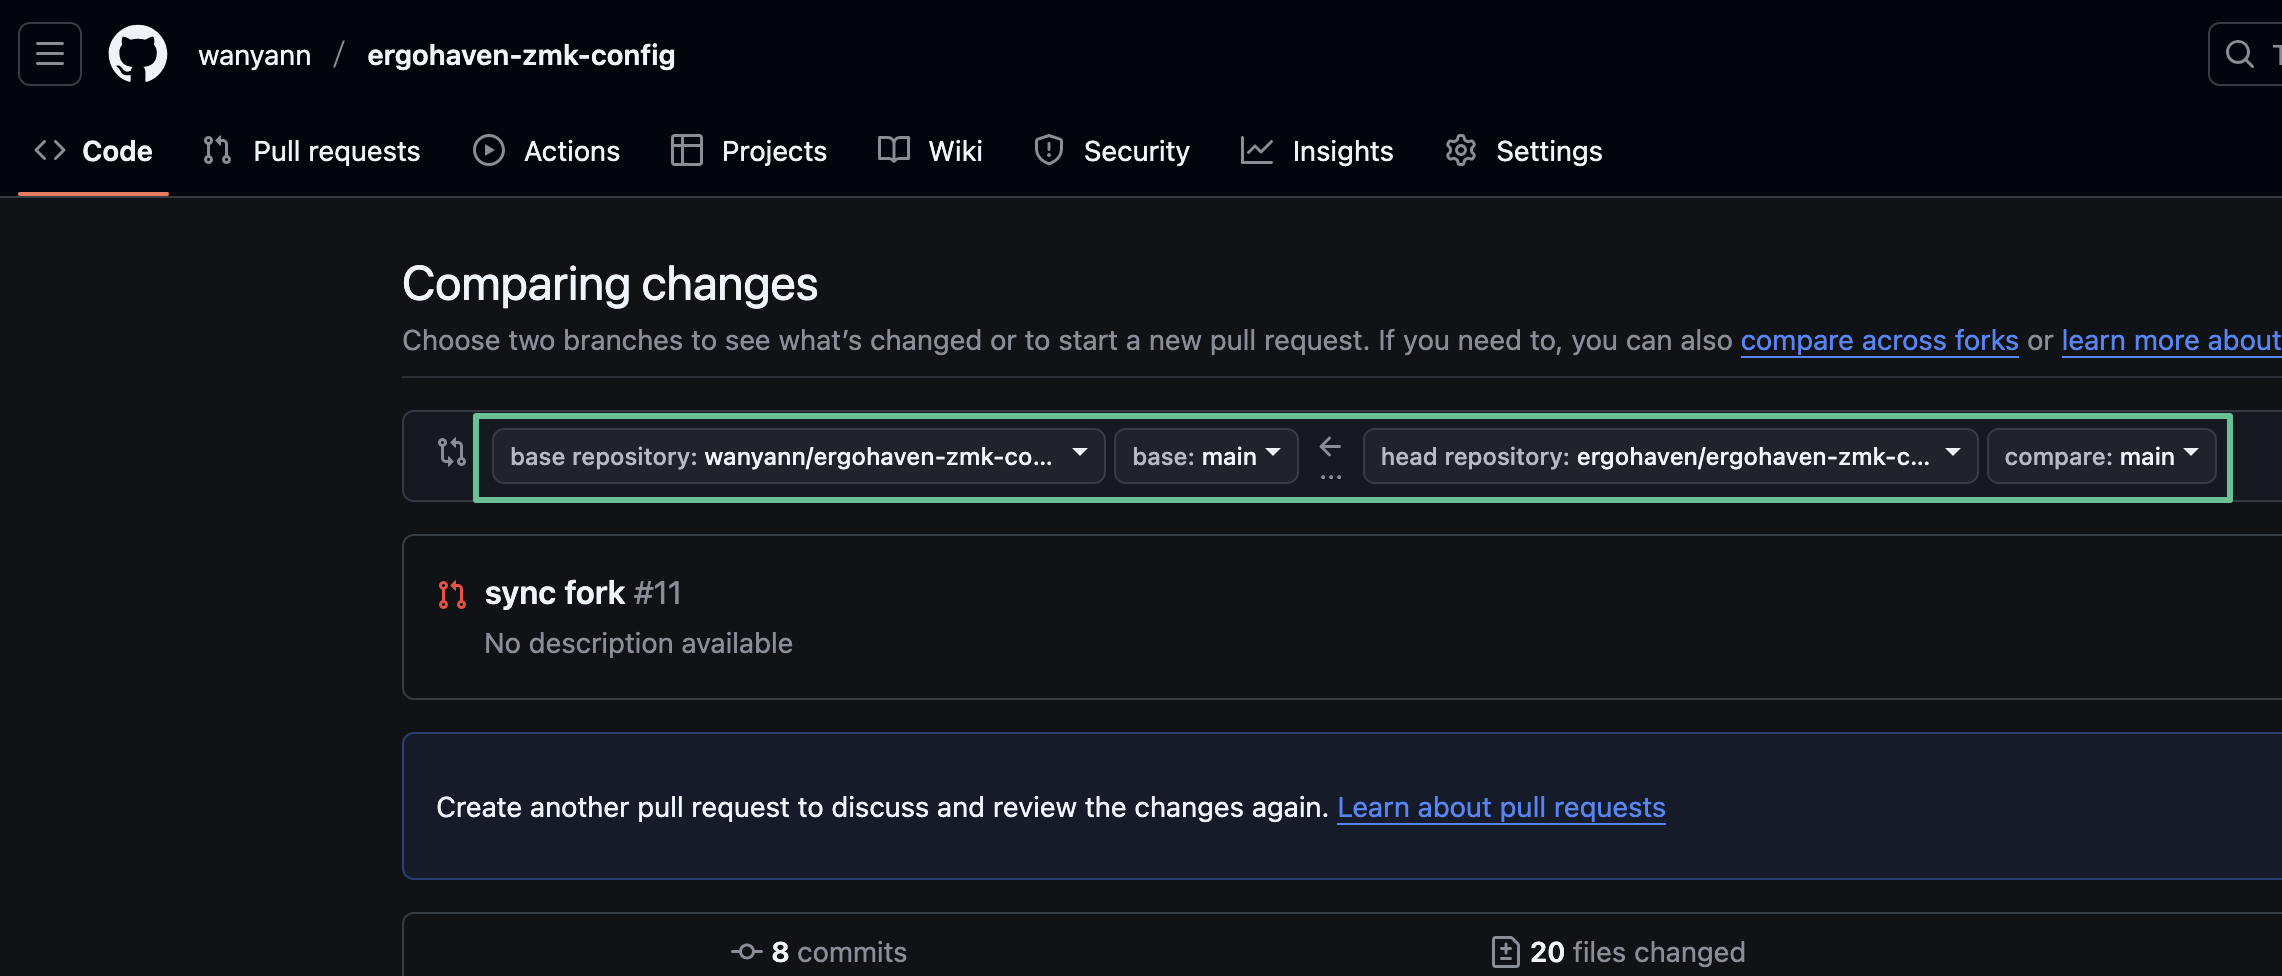Open the Actions tab

pyautogui.click(x=547, y=151)
